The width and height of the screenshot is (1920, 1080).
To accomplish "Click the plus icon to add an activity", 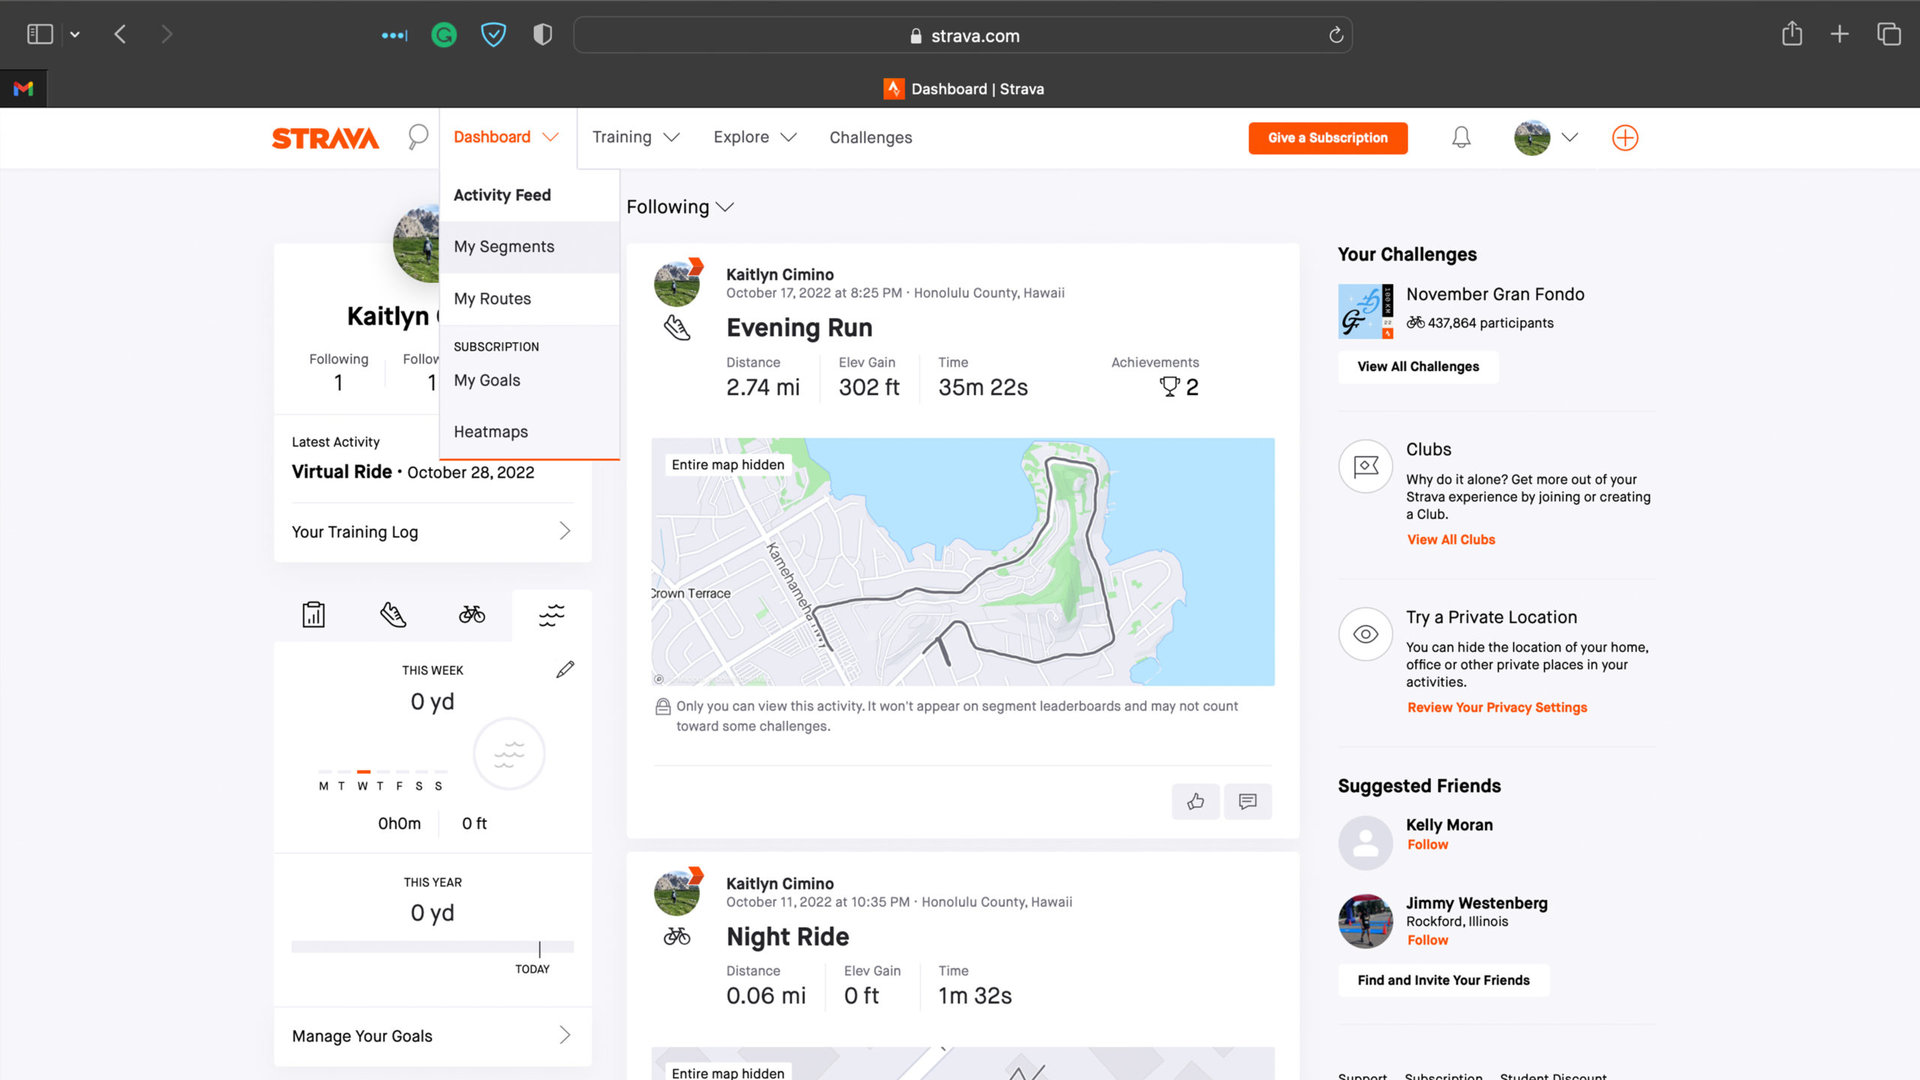I will coord(1624,137).
